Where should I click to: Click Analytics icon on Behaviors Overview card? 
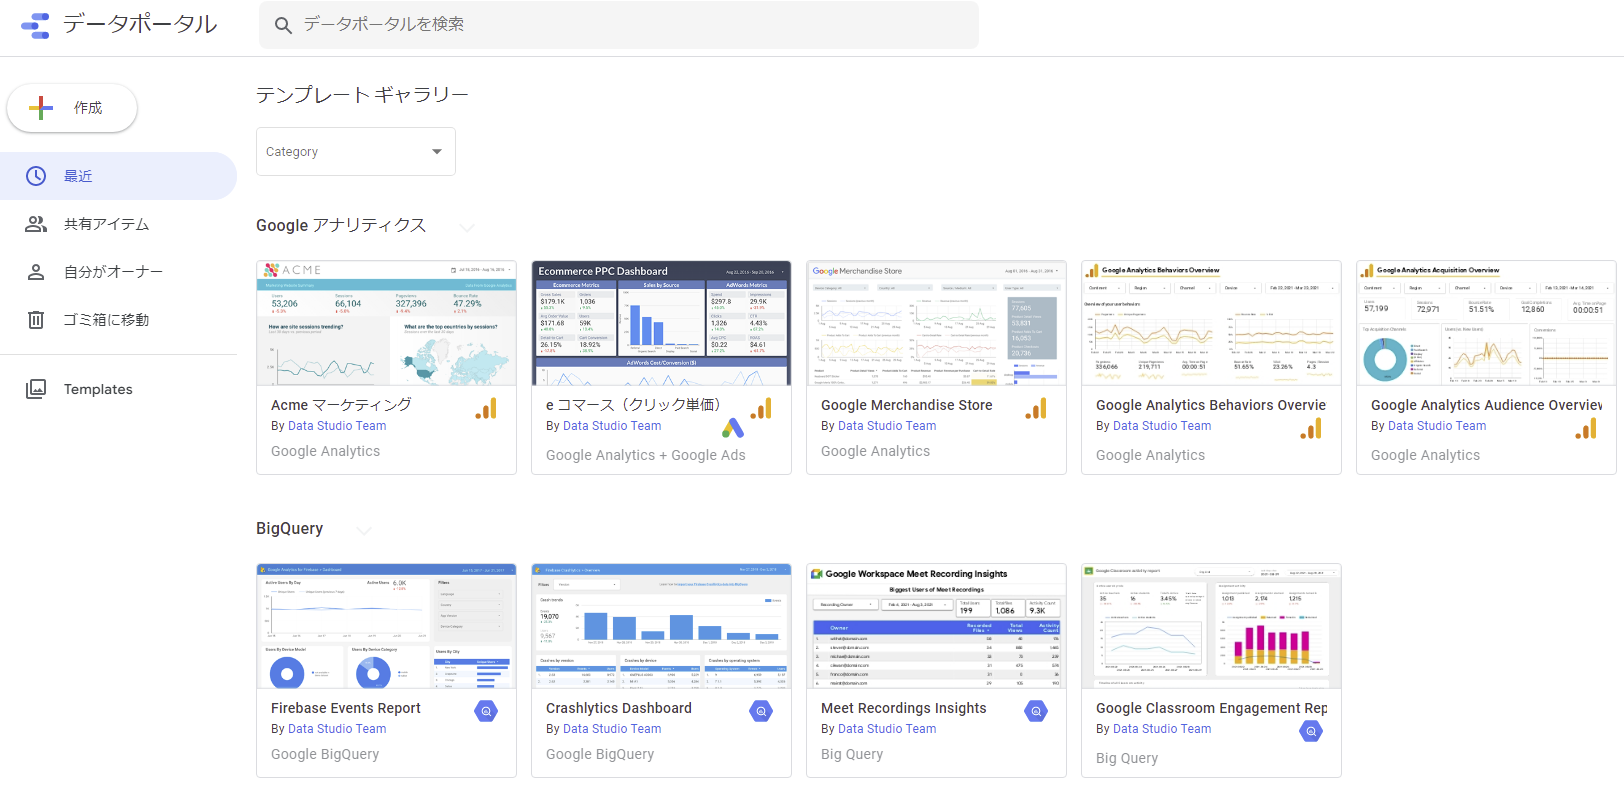tap(1311, 429)
